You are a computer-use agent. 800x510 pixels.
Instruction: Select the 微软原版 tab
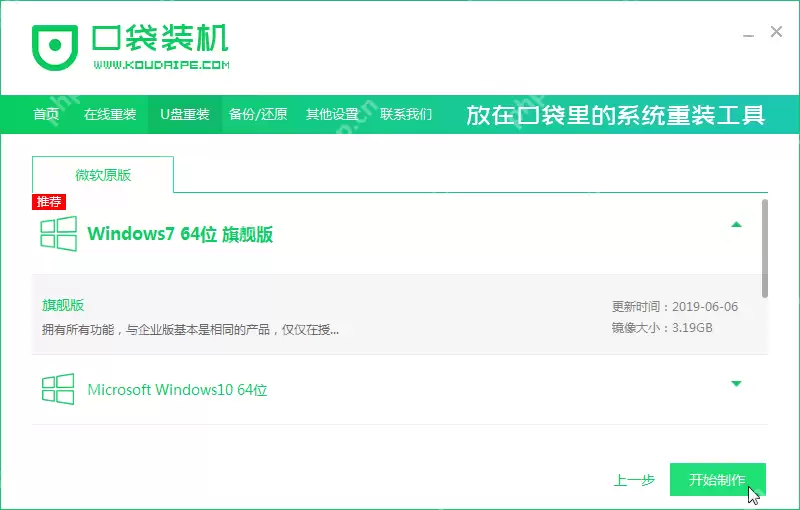pos(103,175)
